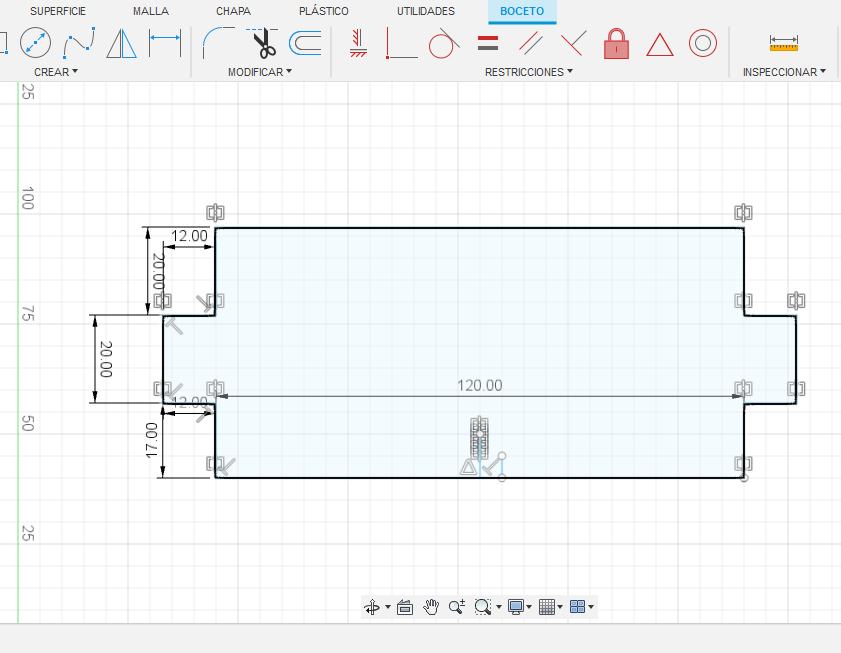Open Grid and Snaps settings icon
Image resolution: width=841 pixels, height=653 pixels.
pyautogui.click(x=547, y=607)
